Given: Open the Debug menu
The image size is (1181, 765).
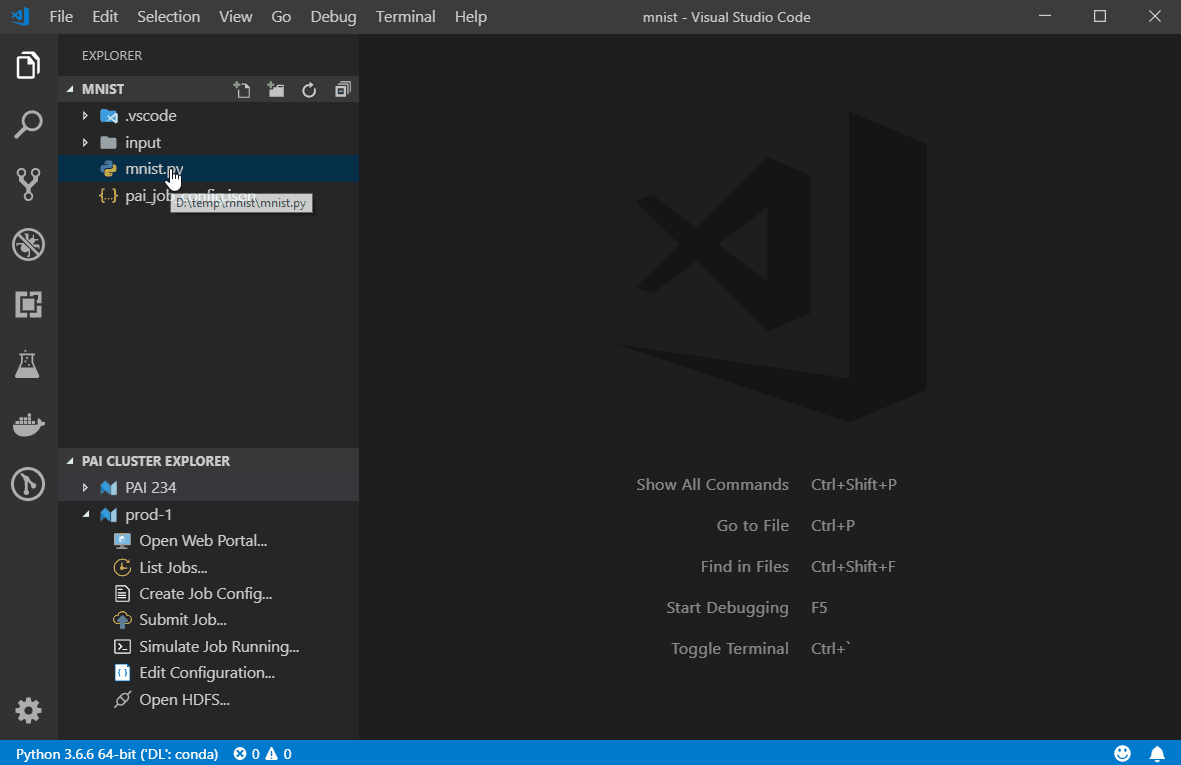Looking at the screenshot, I should (x=334, y=17).
